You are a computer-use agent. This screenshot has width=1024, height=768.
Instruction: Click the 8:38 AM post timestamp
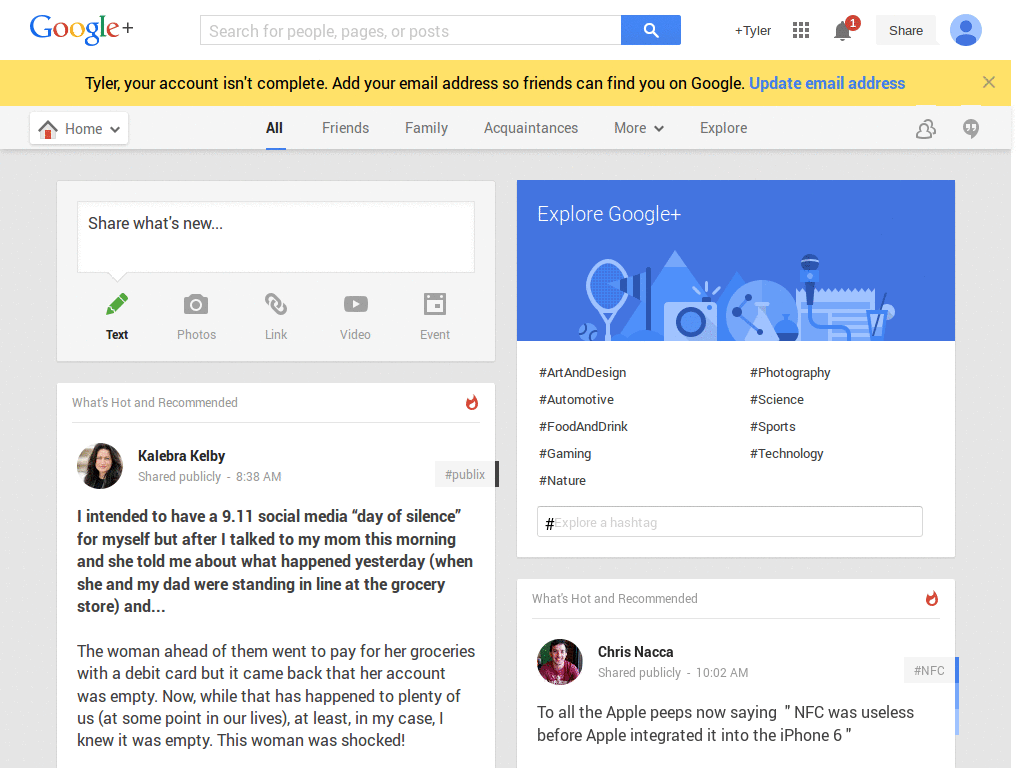[x=259, y=477]
